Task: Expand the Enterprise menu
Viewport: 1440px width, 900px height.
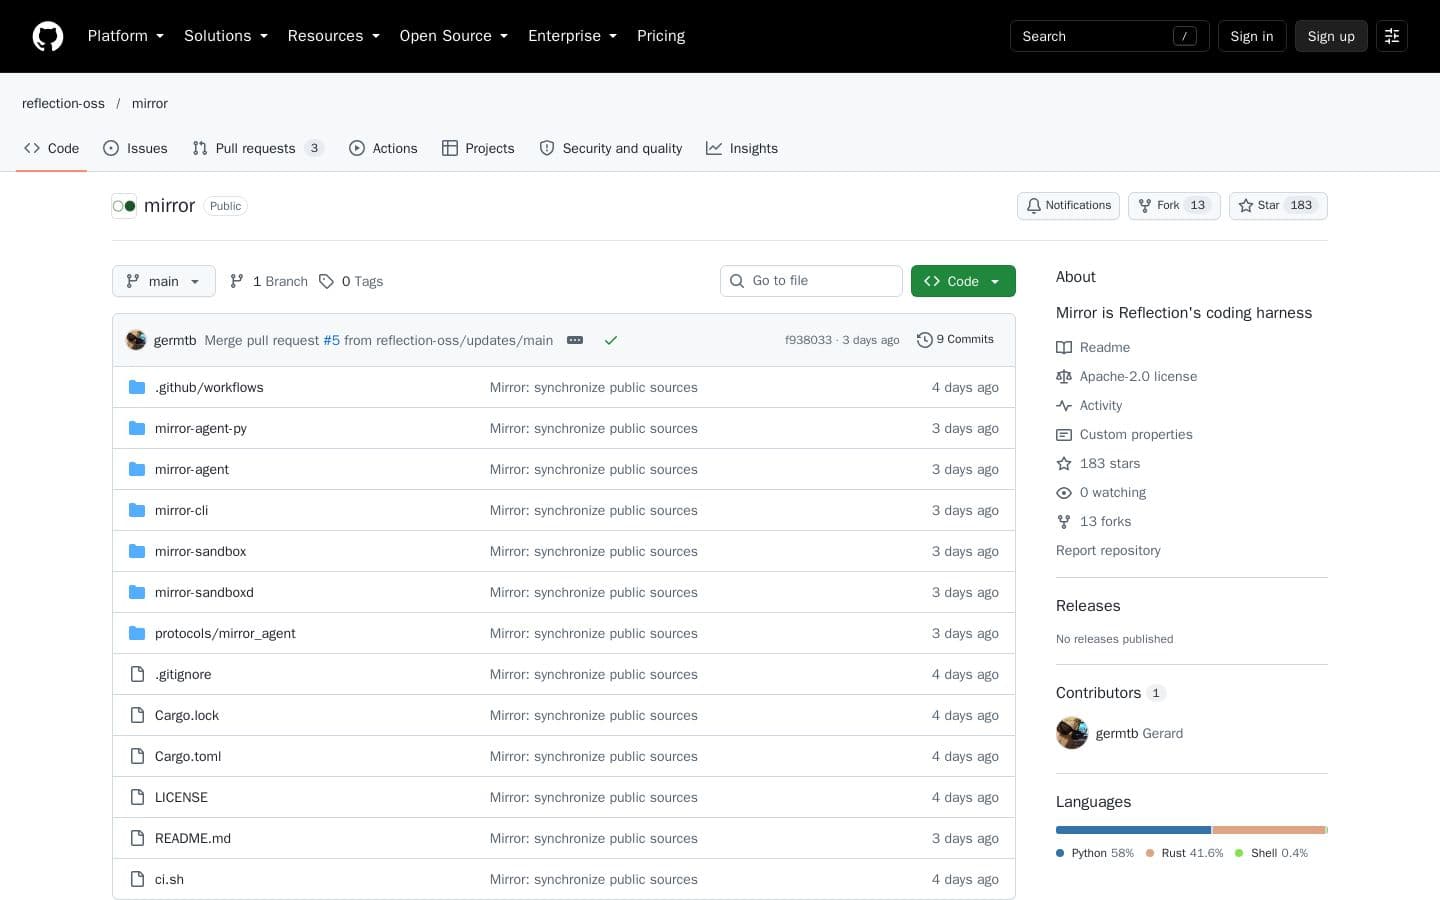Action: click(x=573, y=36)
